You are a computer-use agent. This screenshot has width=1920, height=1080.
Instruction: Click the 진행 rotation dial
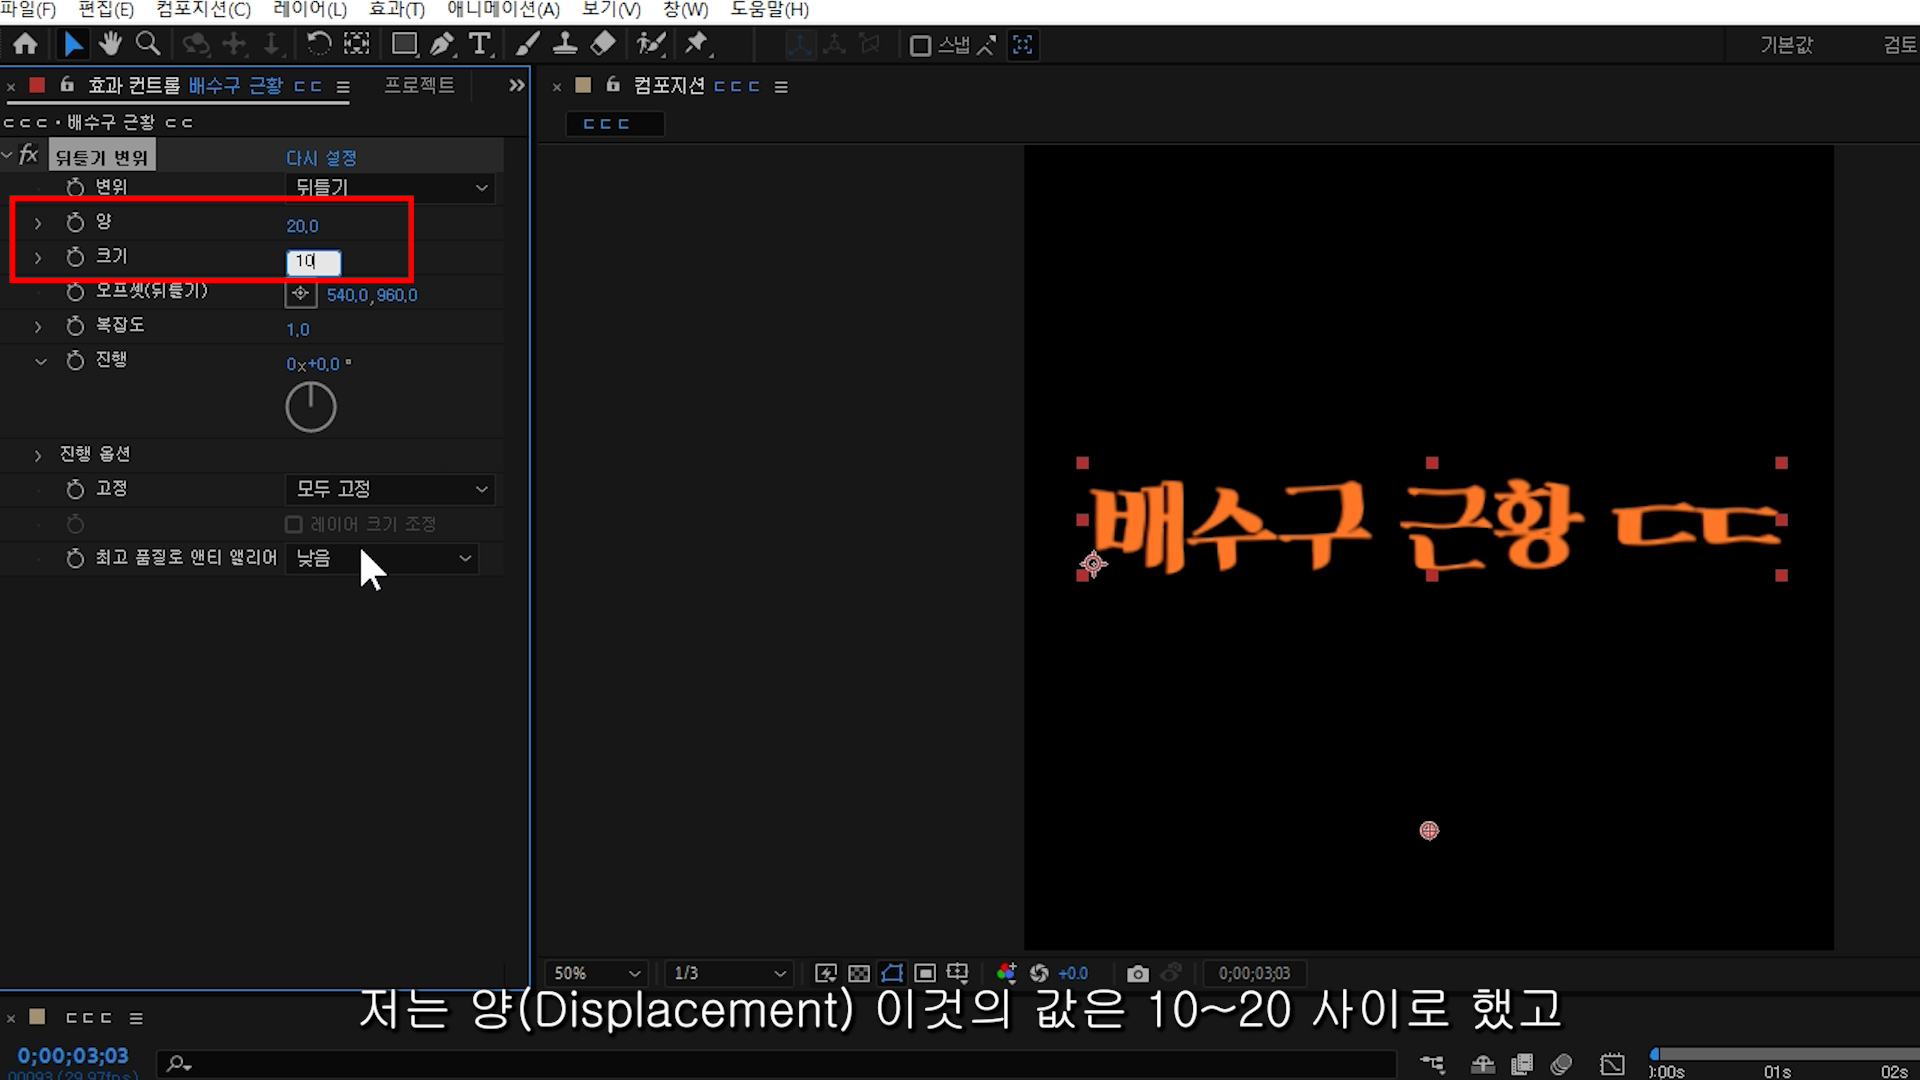click(311, 407)
